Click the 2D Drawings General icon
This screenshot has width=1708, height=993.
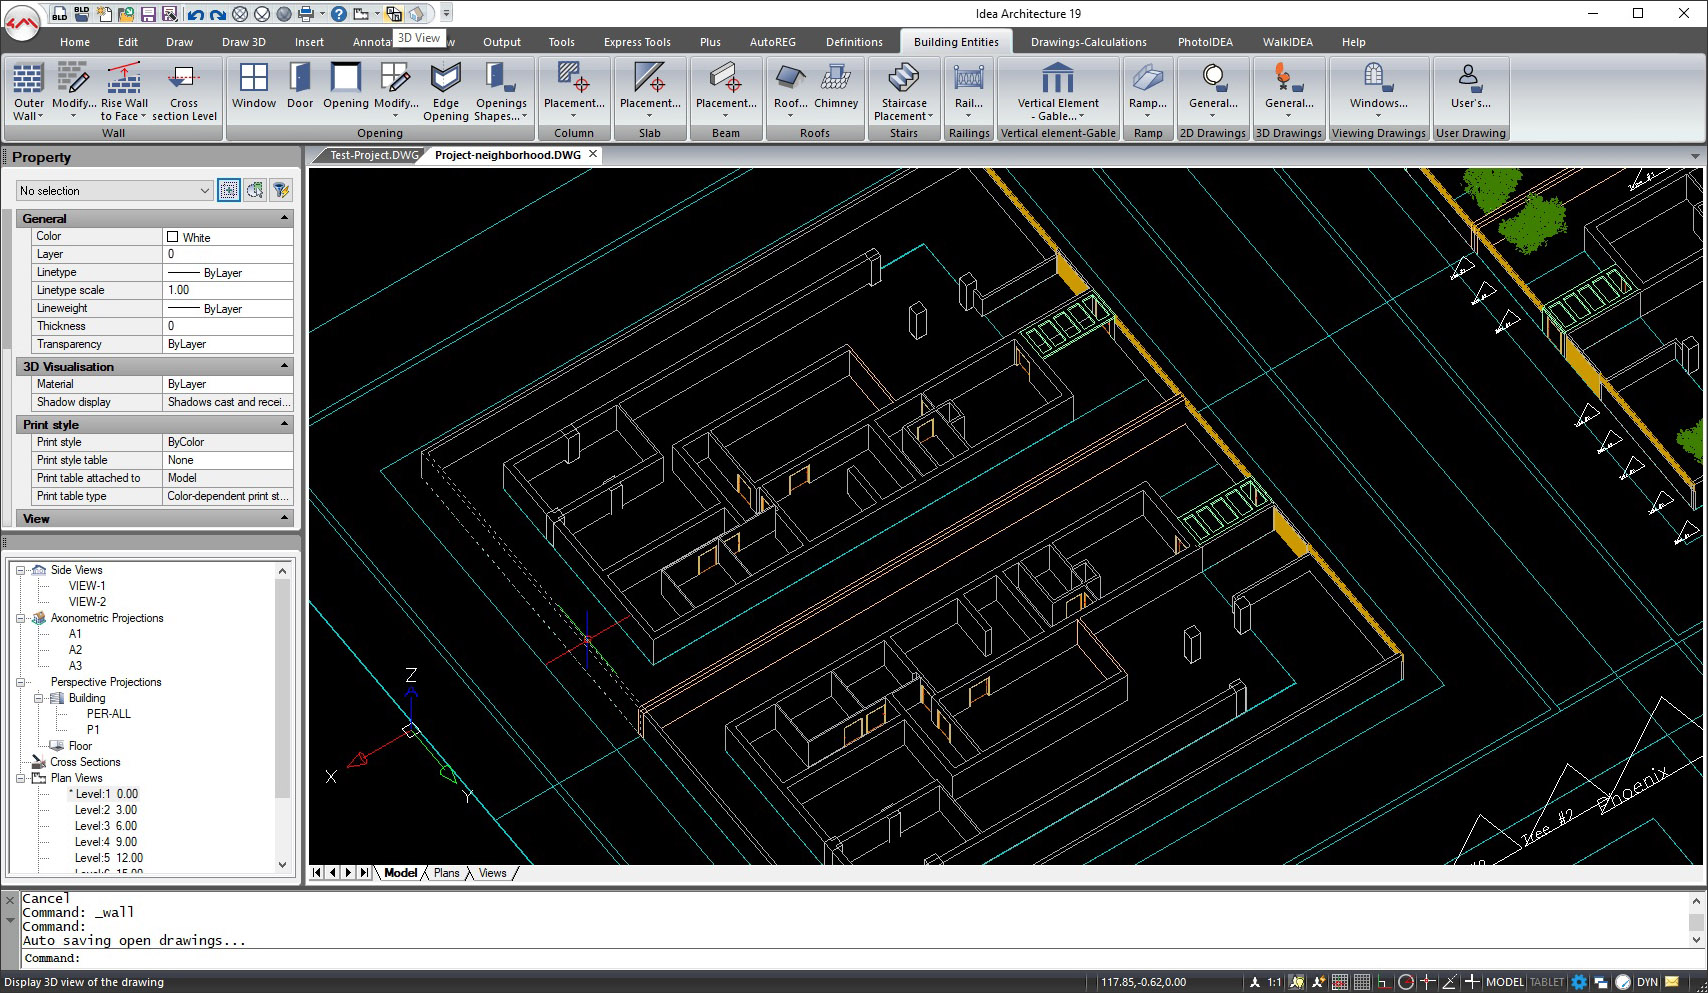pos(1213,77)
